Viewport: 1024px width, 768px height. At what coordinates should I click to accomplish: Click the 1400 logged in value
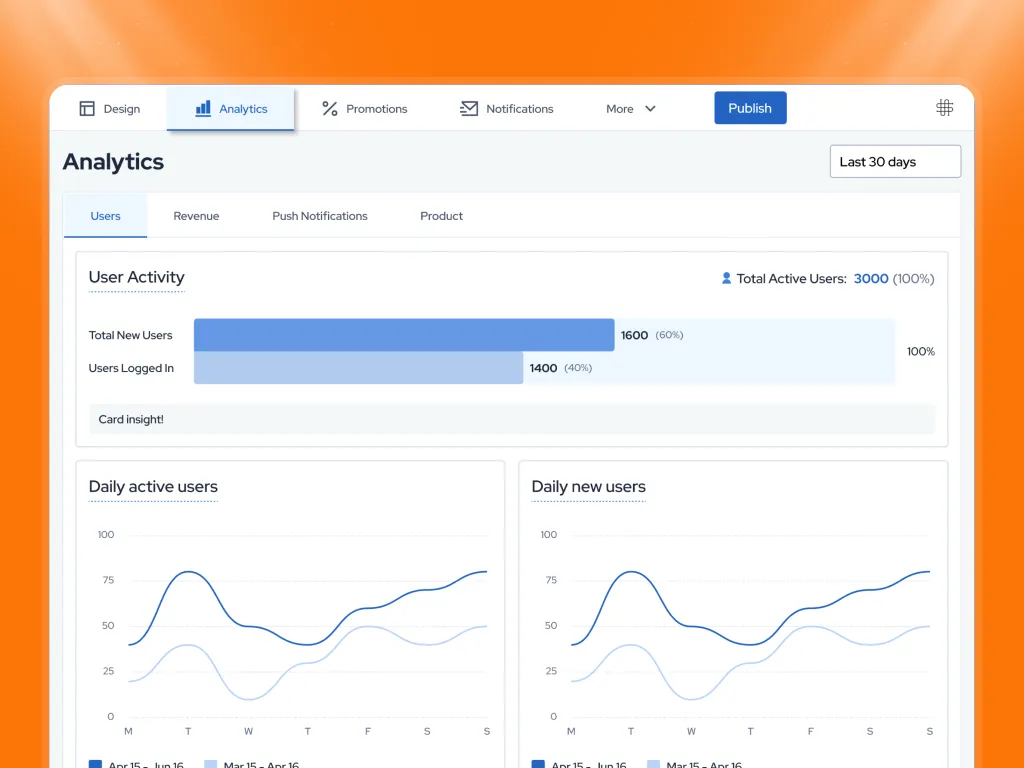click(543, 368)
